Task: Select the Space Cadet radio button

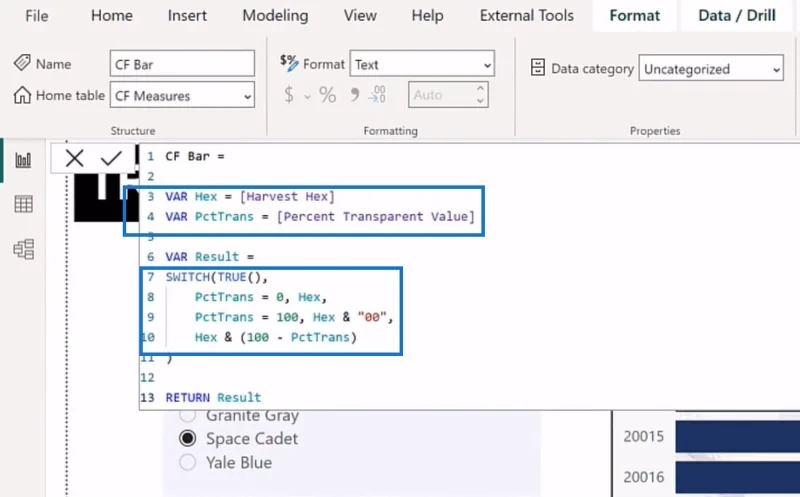Action: [x=188, y=438]
